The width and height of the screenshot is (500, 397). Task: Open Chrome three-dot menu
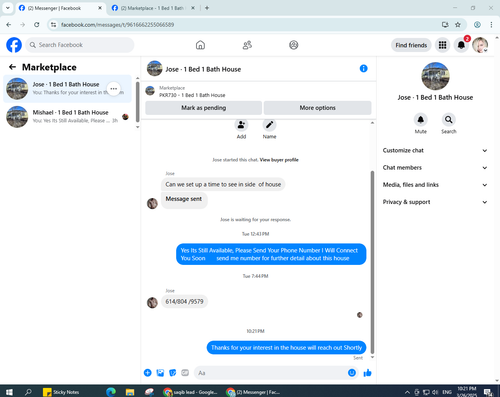[x=491, y=25]
